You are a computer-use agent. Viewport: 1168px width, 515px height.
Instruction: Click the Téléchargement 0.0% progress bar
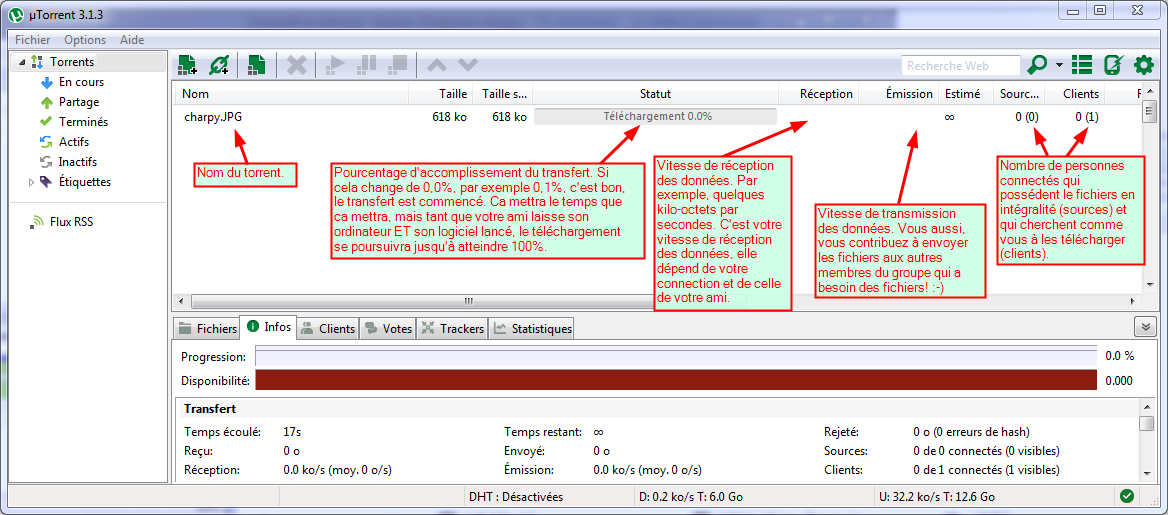(656, 117)
